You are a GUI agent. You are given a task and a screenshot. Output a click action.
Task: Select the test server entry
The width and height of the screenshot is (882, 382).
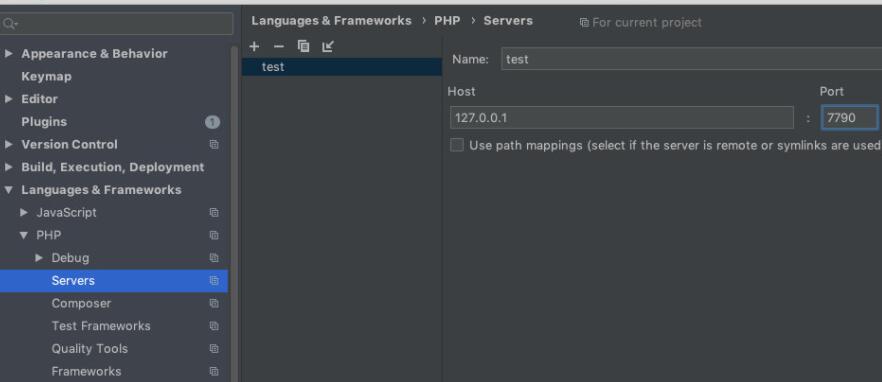pos(342,67)
